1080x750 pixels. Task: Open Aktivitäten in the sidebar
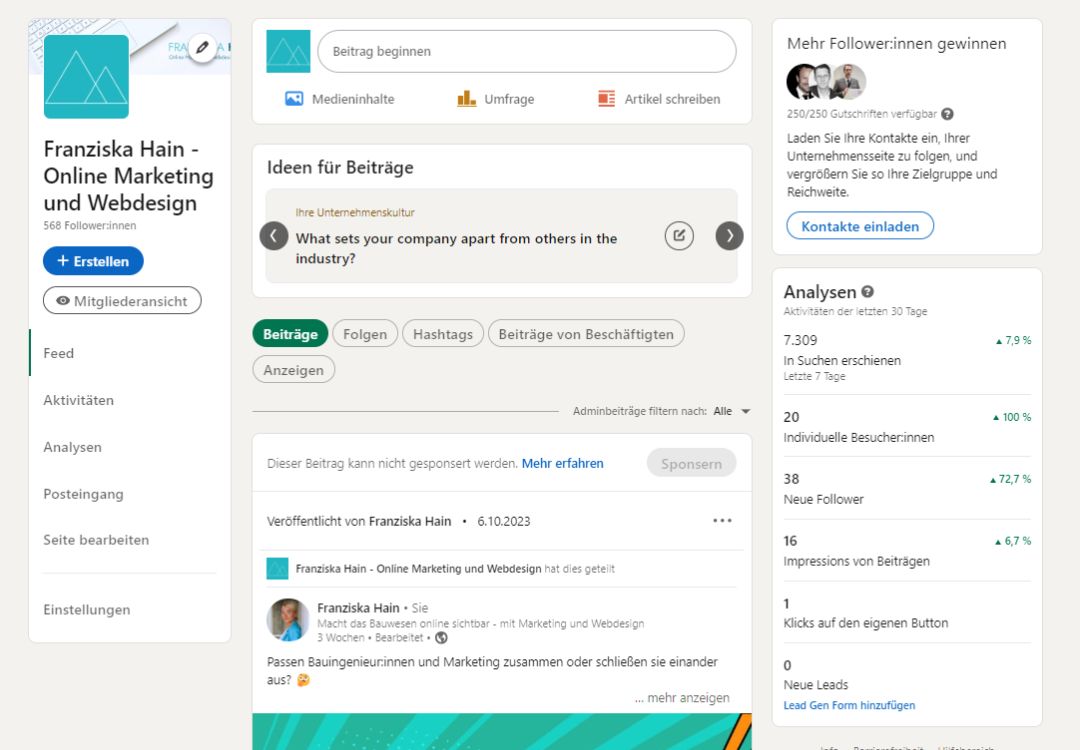click(x=79, y=400)
